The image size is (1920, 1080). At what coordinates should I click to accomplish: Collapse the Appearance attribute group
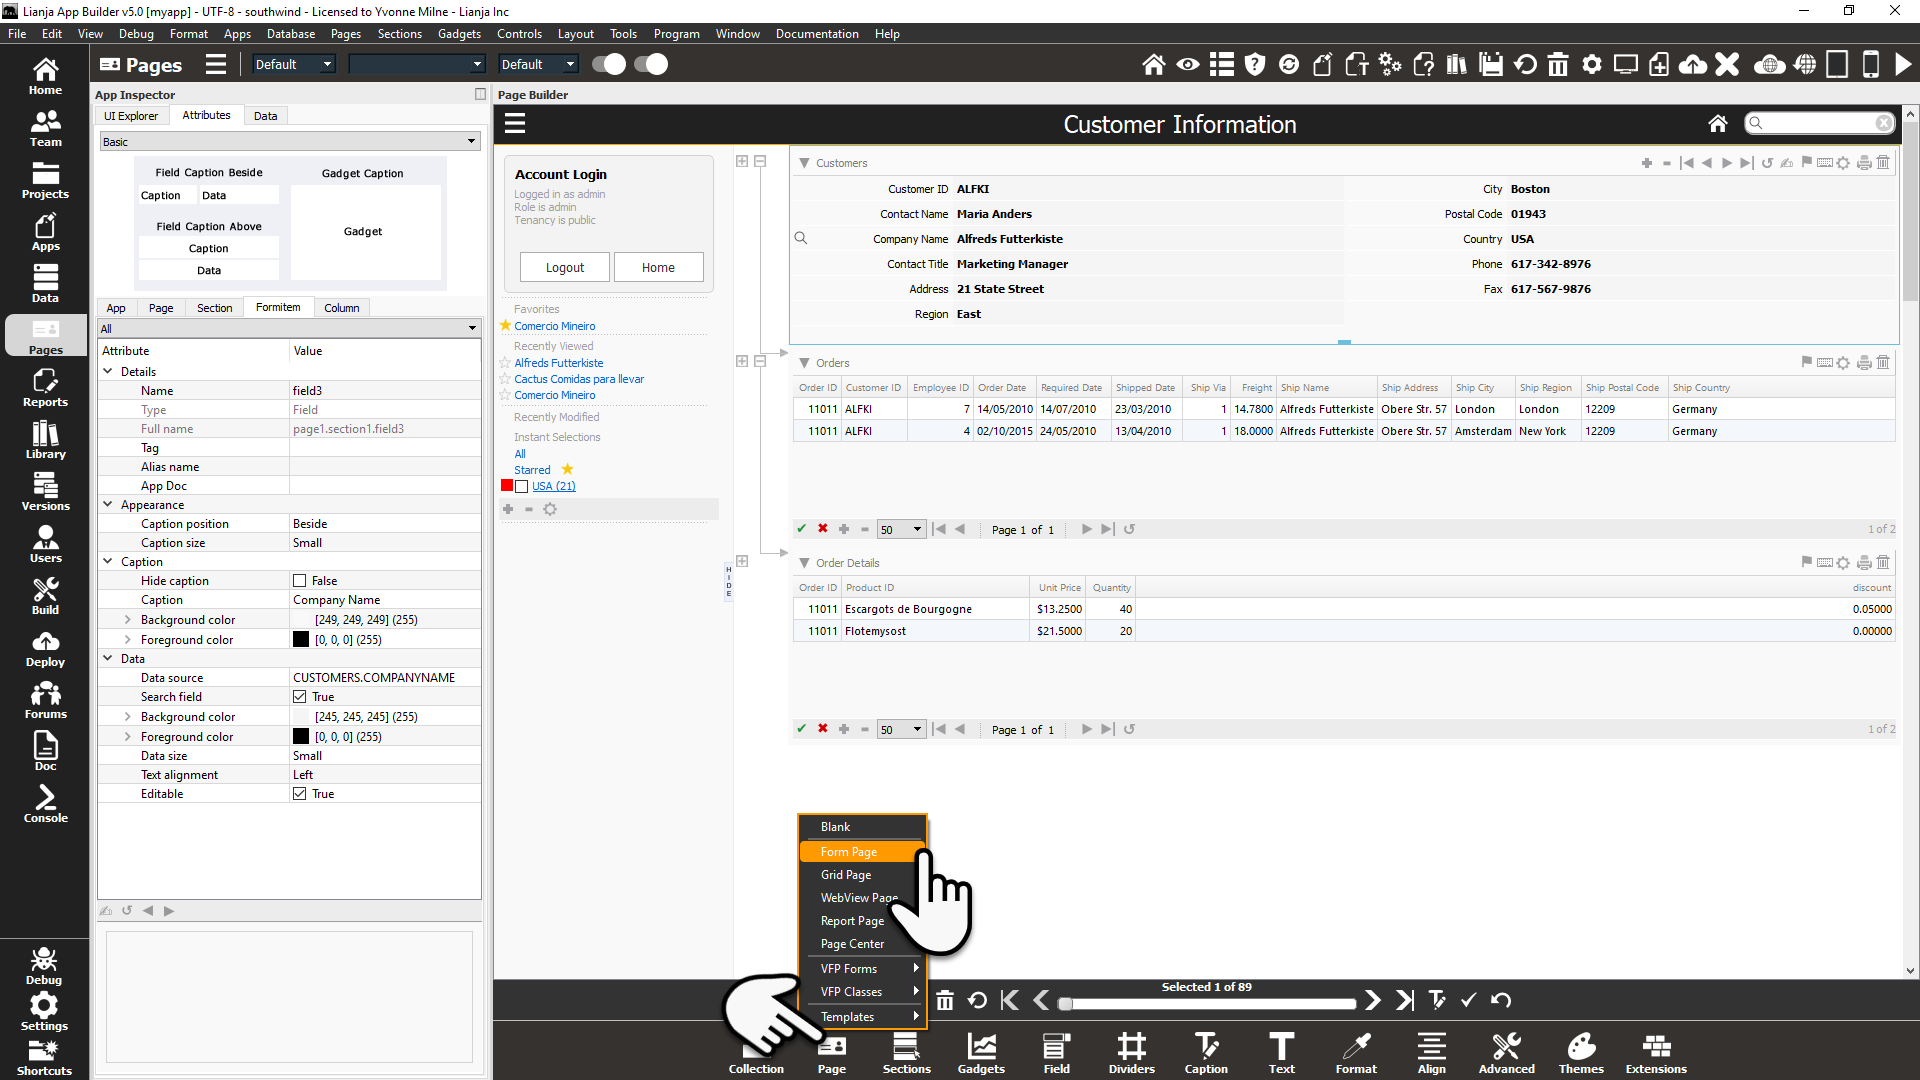(108, 505)
